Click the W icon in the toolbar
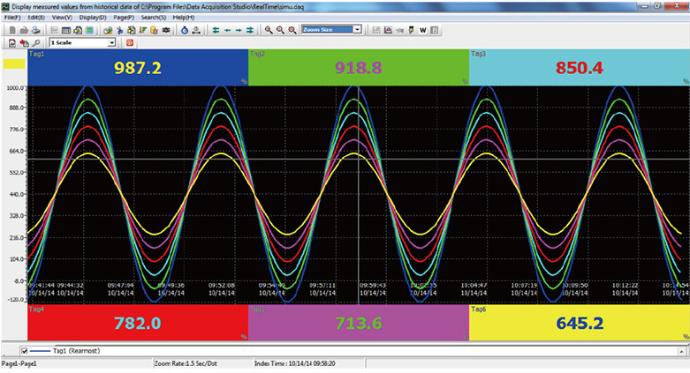690x373 pixels. click(422, 30)
